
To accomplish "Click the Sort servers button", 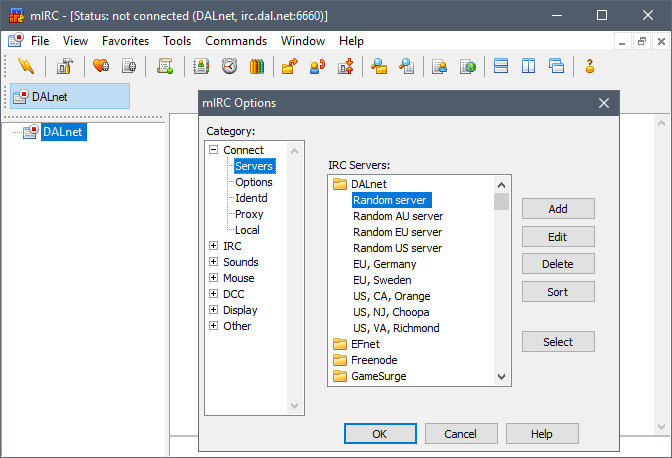I will 558,292.
